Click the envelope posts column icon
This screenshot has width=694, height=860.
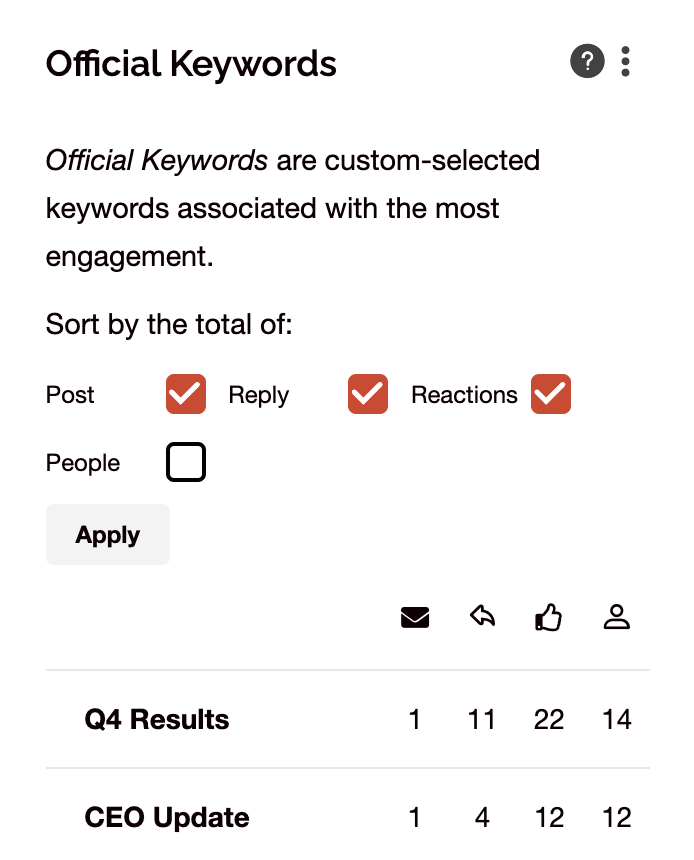pos(414,617)
